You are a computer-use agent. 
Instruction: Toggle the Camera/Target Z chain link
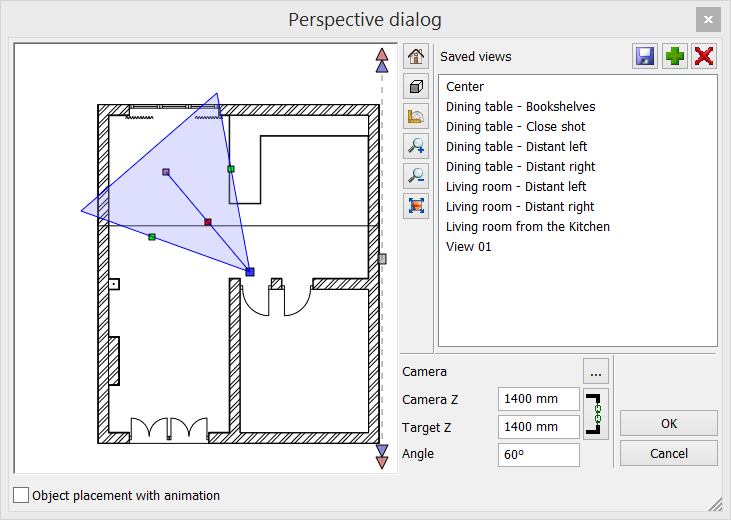click(595, 413)
